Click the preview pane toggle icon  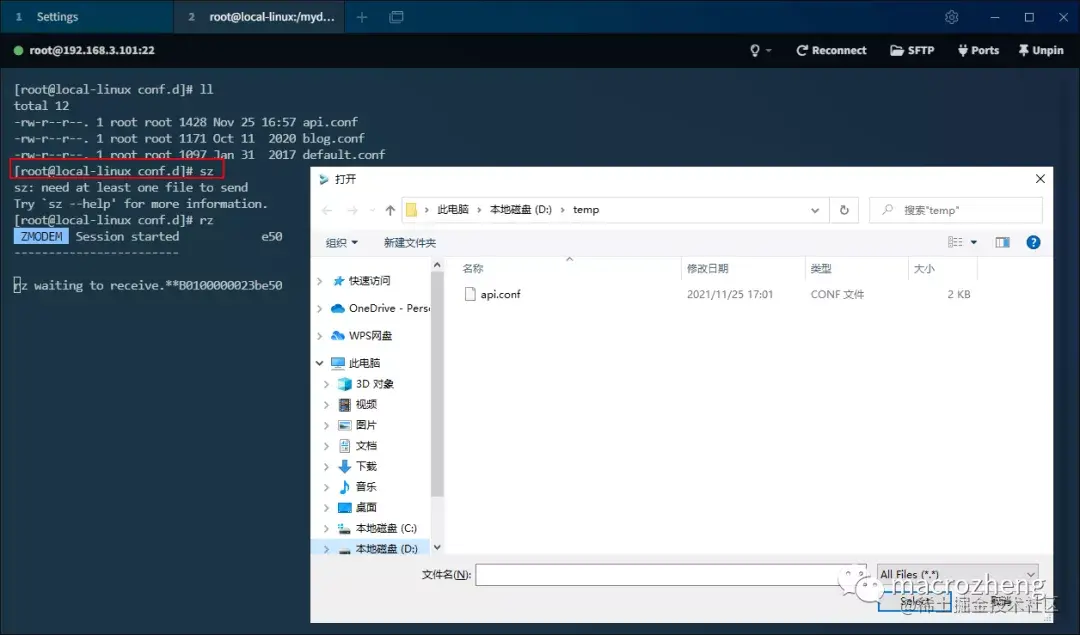coord(1002,242)
